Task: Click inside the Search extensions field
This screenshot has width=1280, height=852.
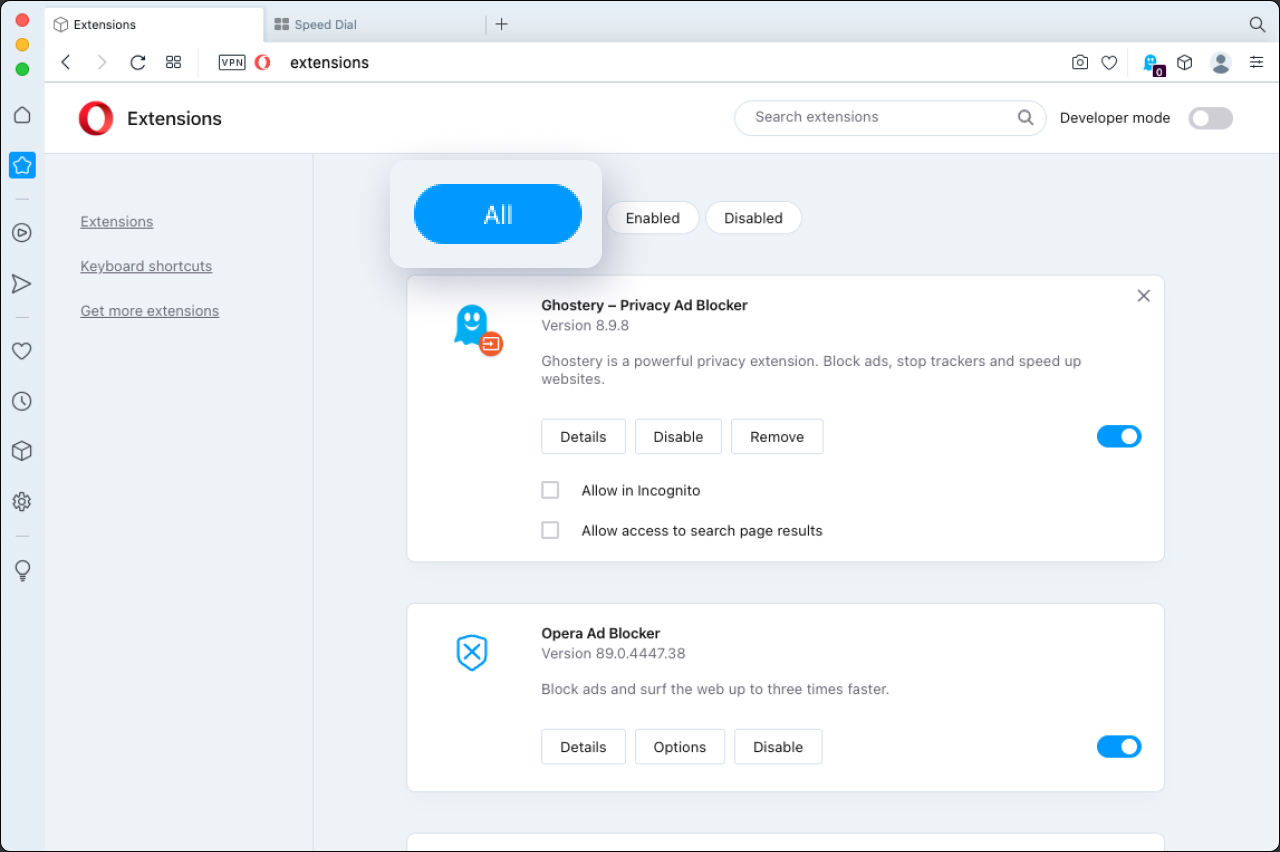Action: (x=880, y=117)
